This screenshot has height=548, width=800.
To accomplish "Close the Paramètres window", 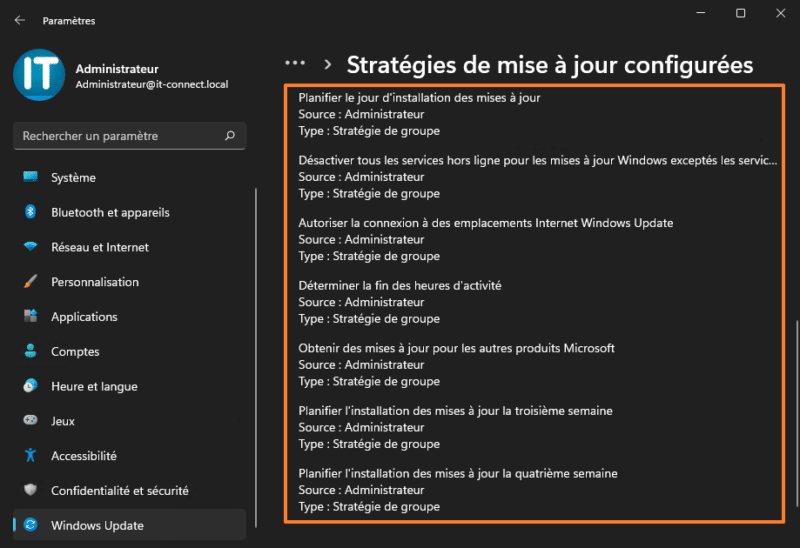I will tap(781, 13).
